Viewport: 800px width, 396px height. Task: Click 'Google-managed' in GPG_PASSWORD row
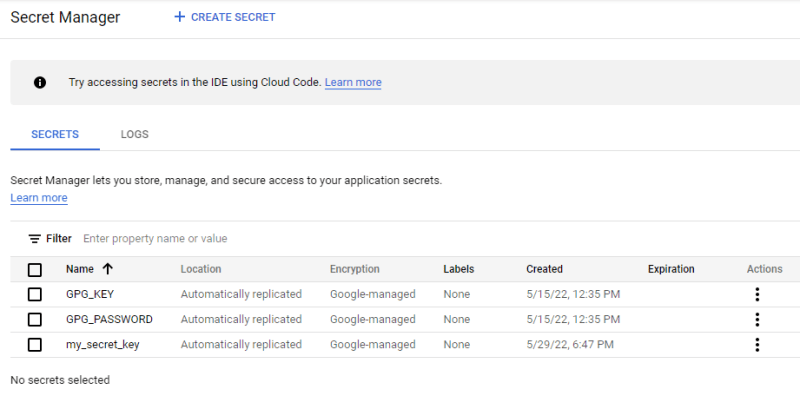click(372, 319)
